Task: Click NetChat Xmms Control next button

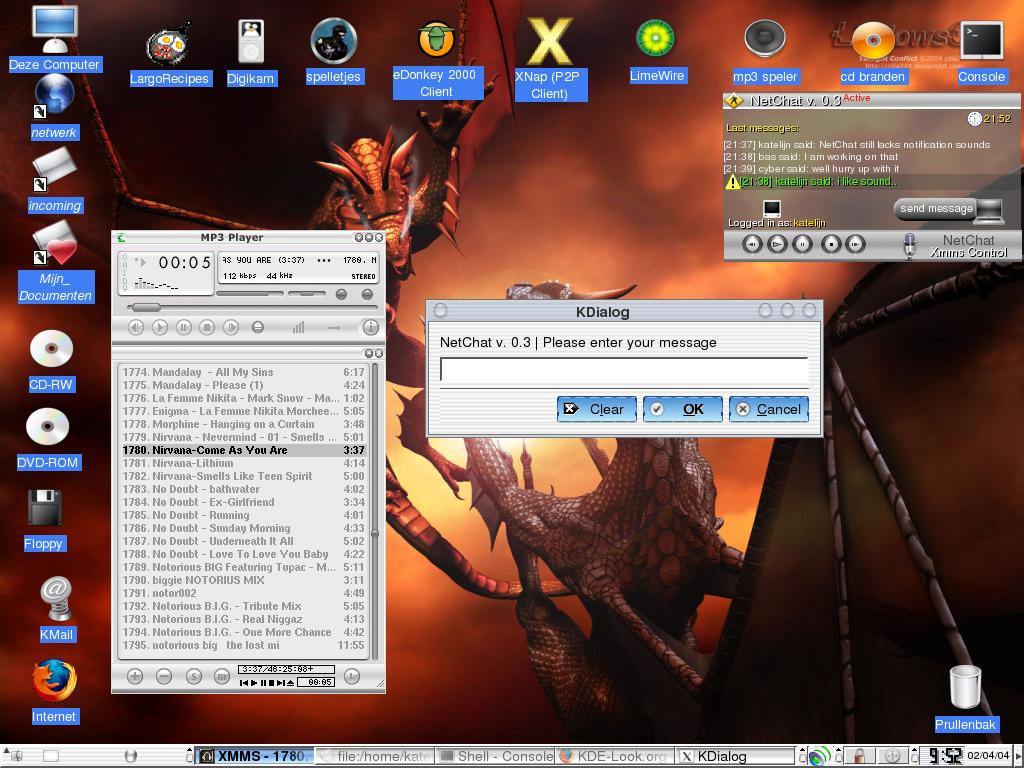Action: coord(856,244)
